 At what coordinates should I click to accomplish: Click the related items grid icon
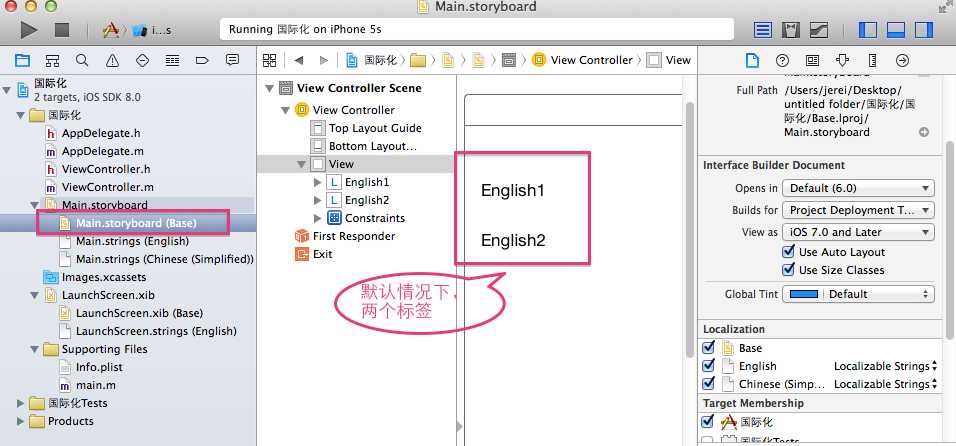click(269, 60)
